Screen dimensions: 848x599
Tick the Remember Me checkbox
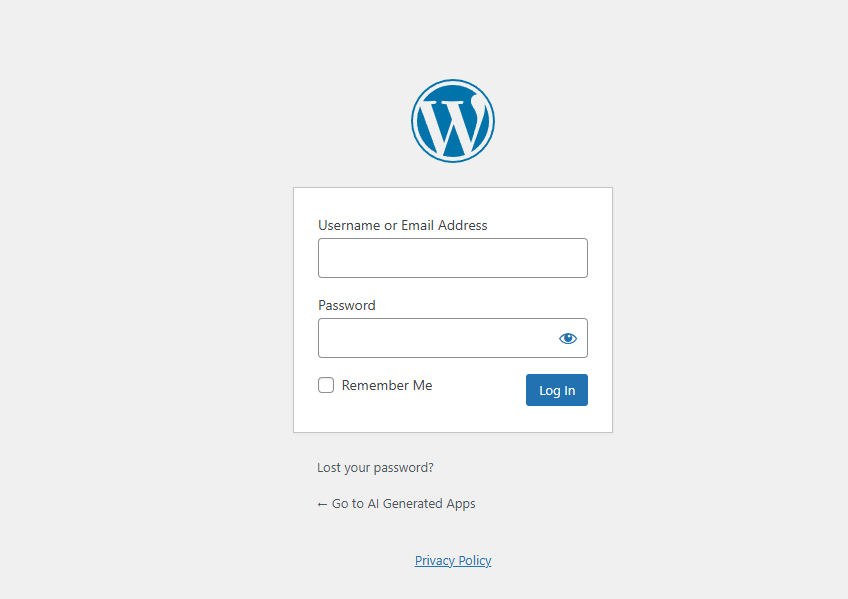click(326, 385)
